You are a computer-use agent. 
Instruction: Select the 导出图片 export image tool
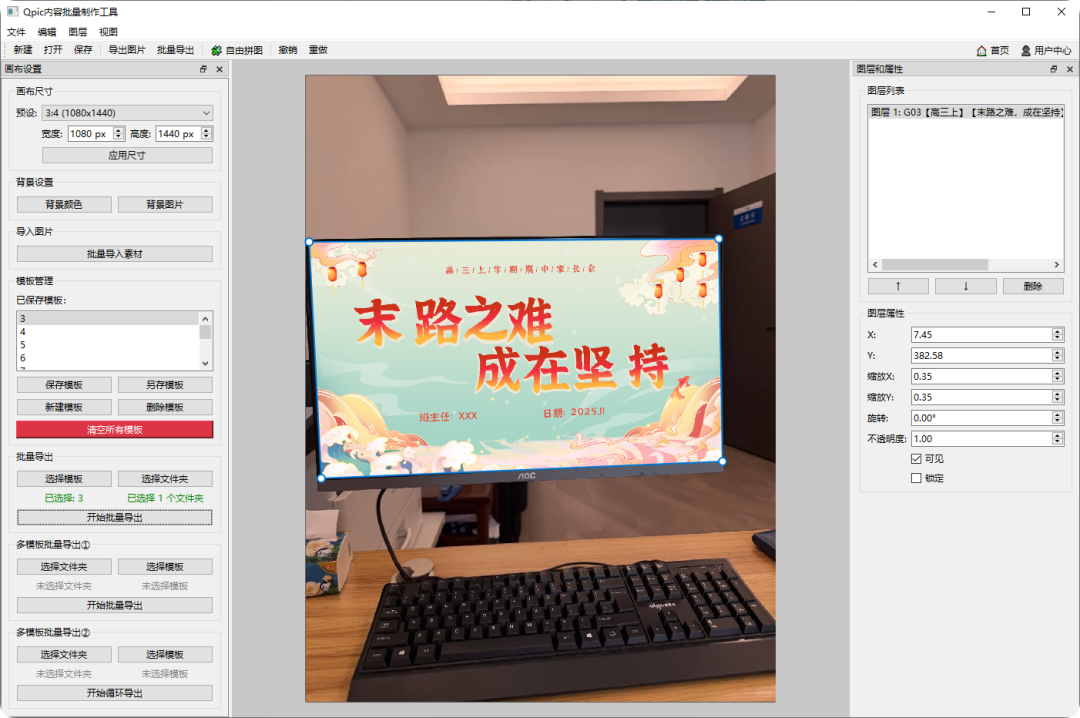(125, 50)
